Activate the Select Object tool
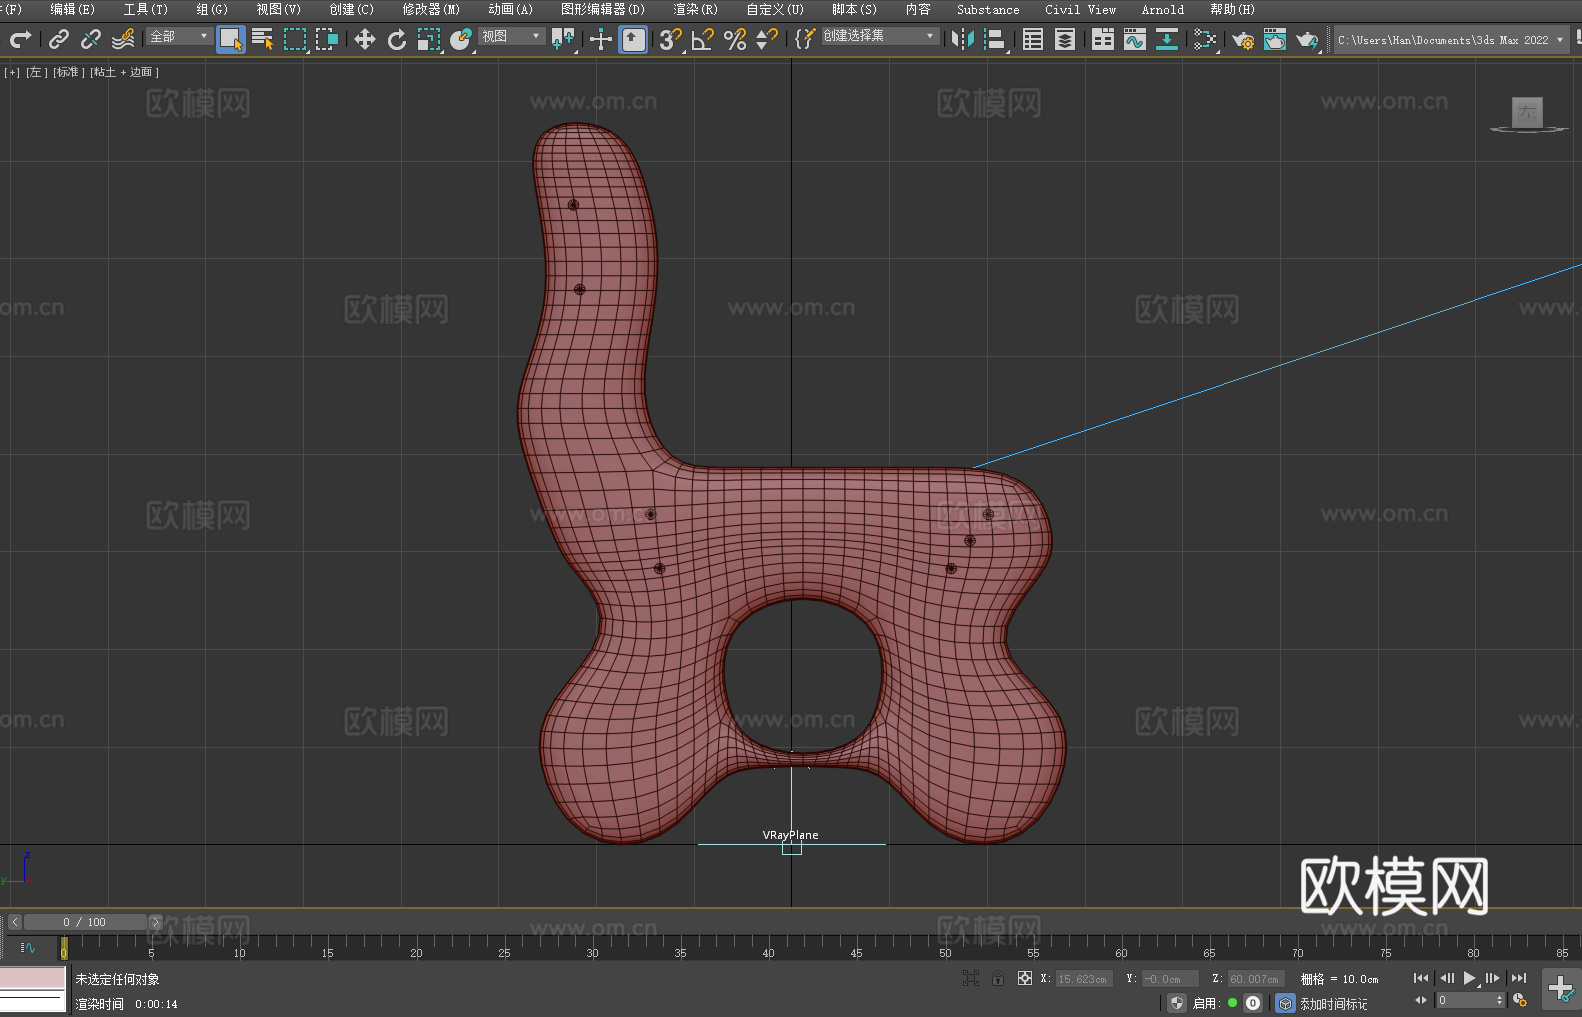The width and height of the screenshot is (1582, 1017). point(231,39)
